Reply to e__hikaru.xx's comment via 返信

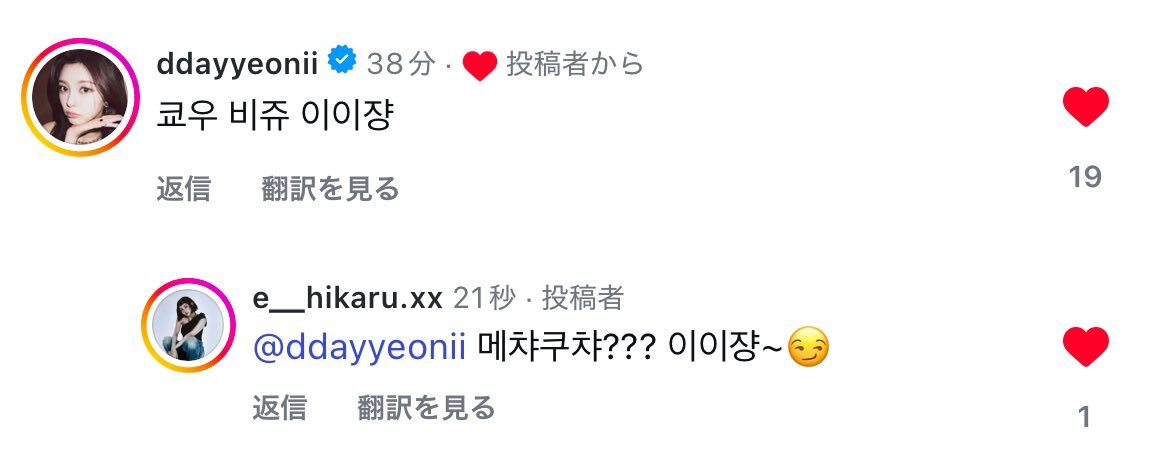click(x=279, y=408)
